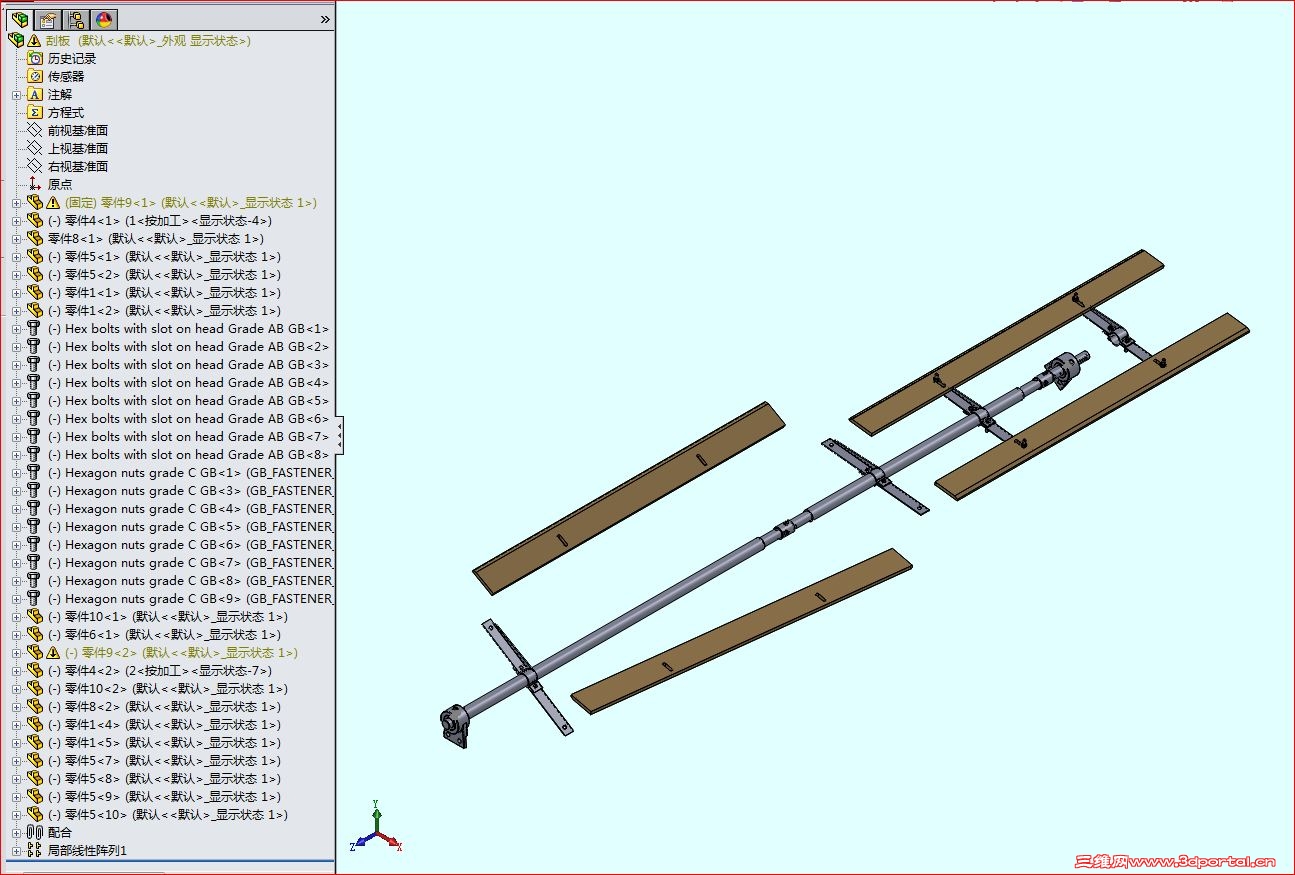Expand the 注解 annotations node
1295x875 pixels.
tap(16, 95)
